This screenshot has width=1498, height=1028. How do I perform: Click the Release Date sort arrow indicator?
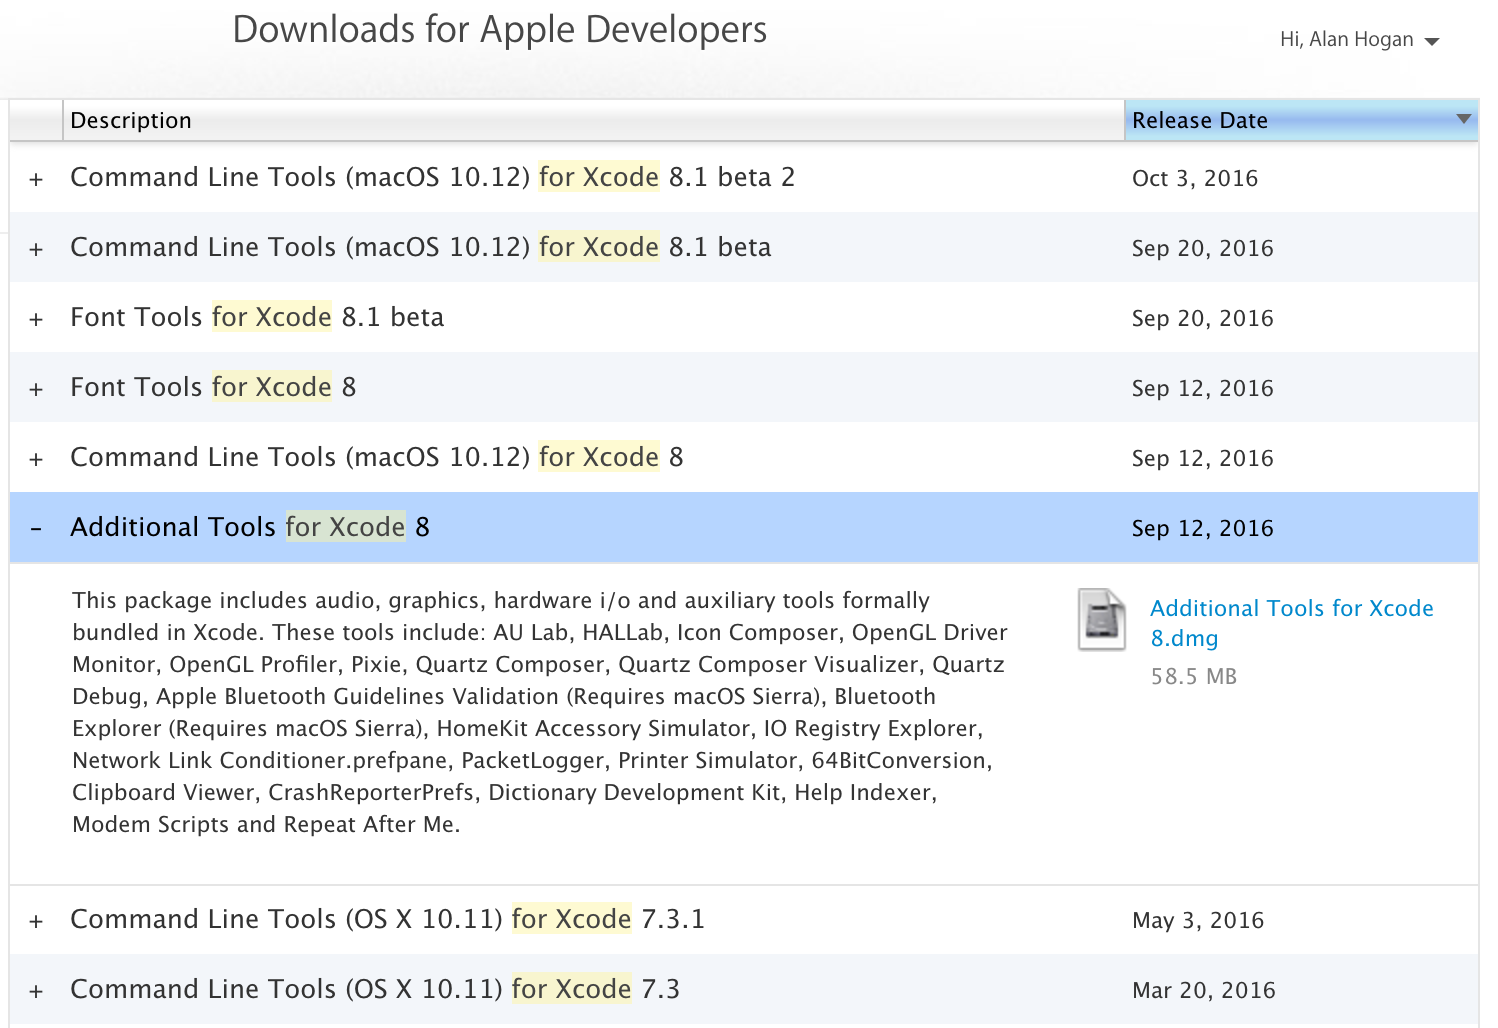(1464, 119)
